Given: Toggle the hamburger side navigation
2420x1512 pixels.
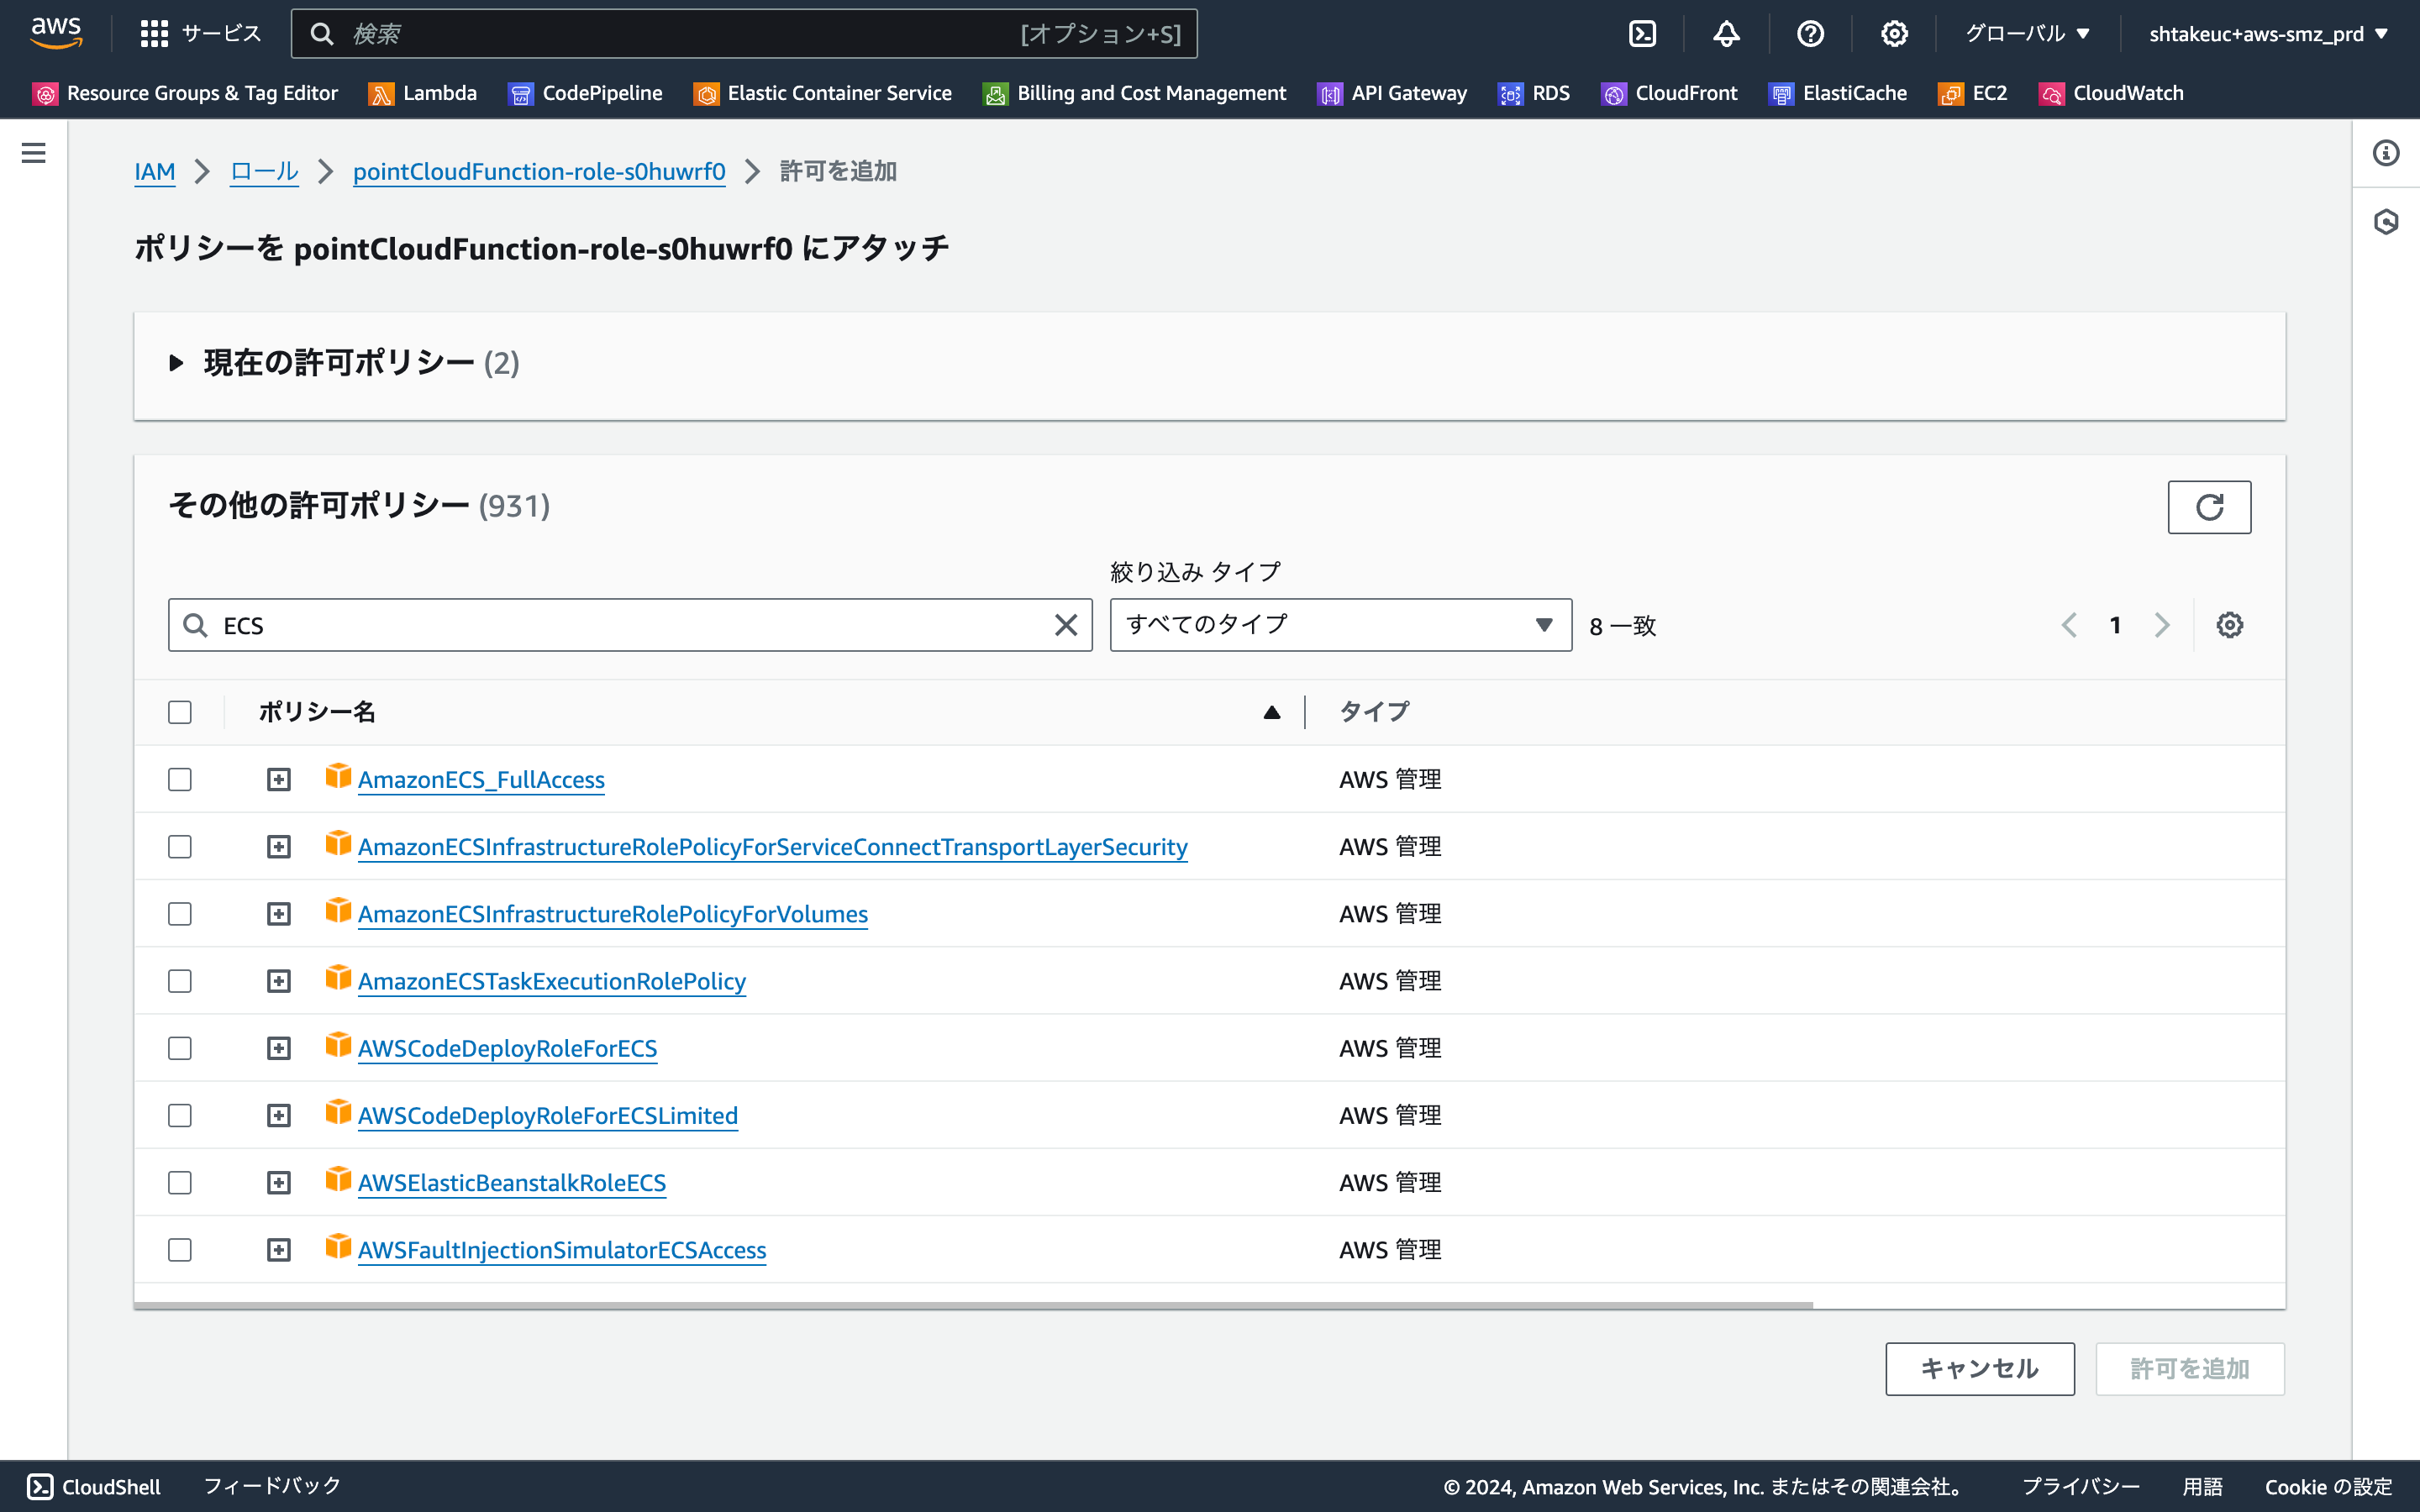Looking at the screenshot, I should click(33, 153).
